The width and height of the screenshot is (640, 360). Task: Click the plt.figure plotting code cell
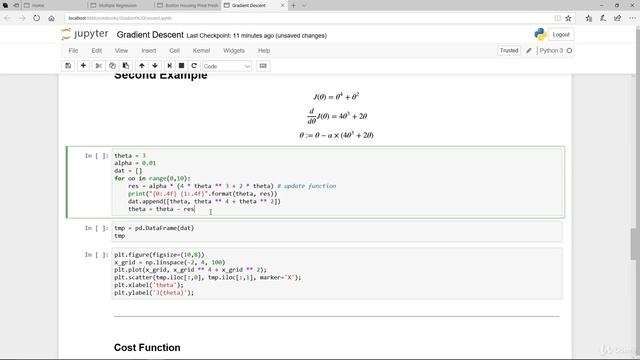pos(337,273)
